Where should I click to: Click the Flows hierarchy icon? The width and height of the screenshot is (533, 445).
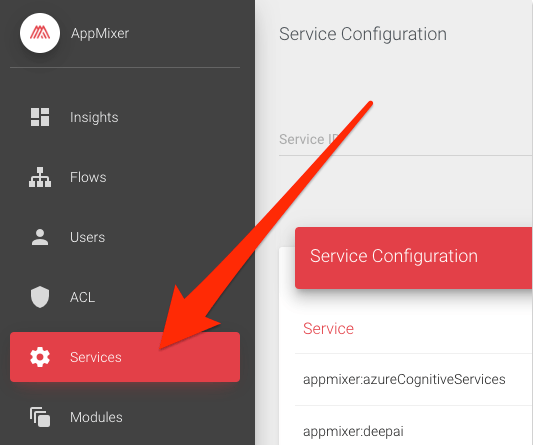click(40, 177)
